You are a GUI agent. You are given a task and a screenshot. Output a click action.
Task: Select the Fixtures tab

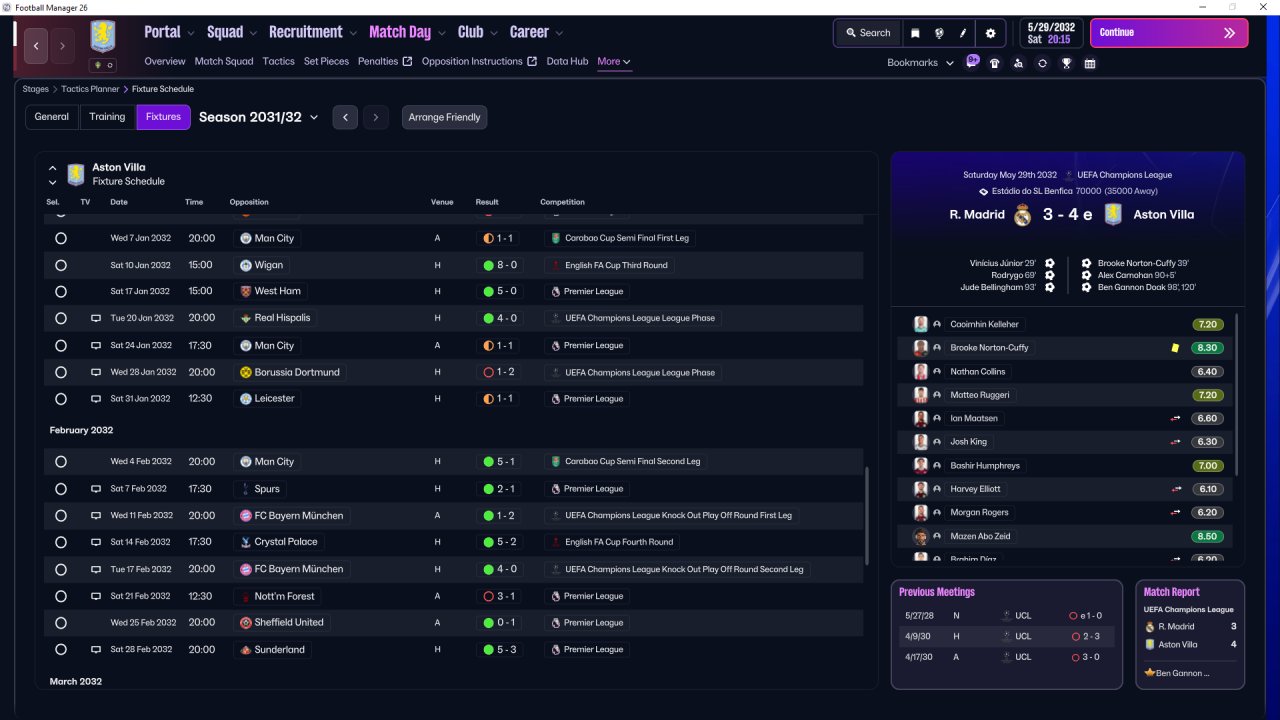pyautogui.click(x=163, y=117)
